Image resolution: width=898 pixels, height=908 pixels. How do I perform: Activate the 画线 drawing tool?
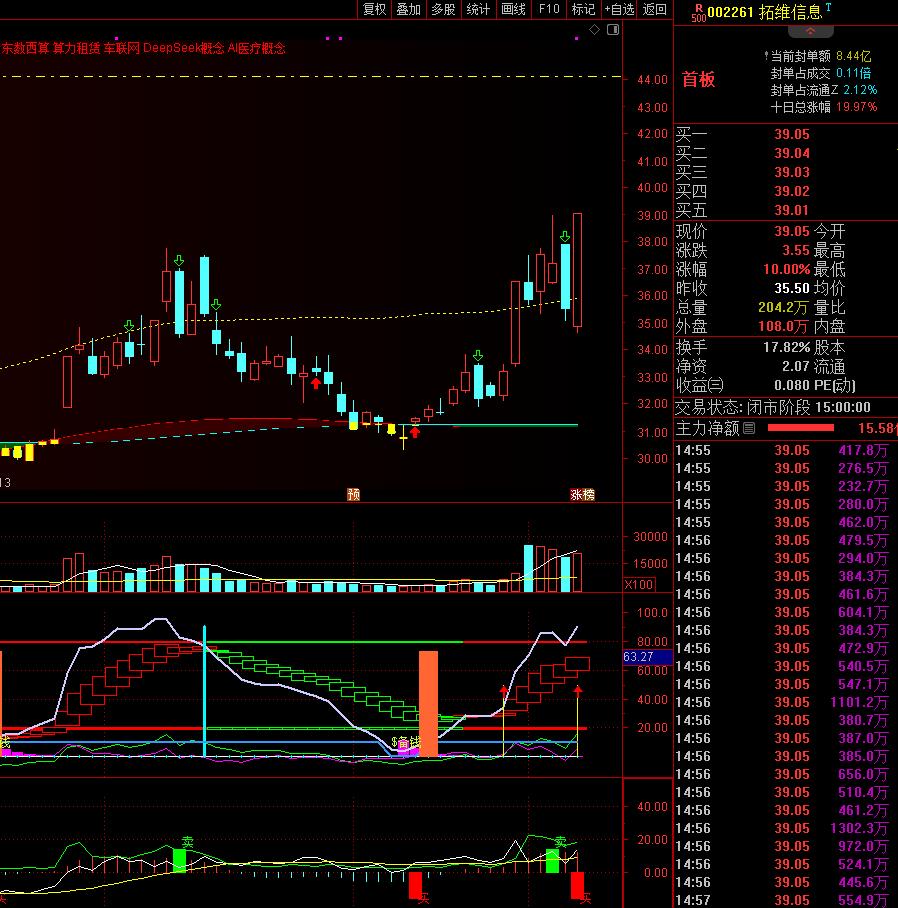click(514, 9)
